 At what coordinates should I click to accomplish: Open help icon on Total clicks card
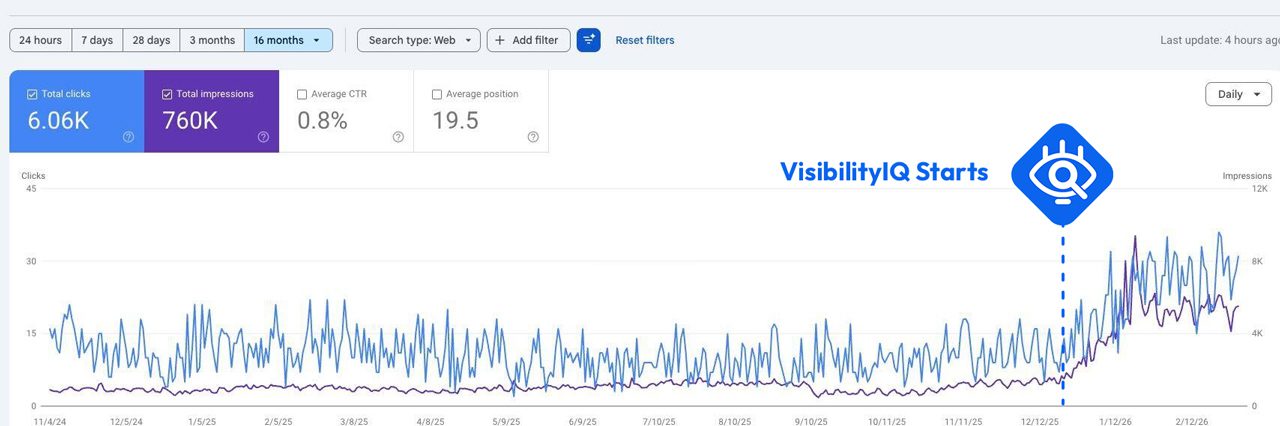(128, 137)
